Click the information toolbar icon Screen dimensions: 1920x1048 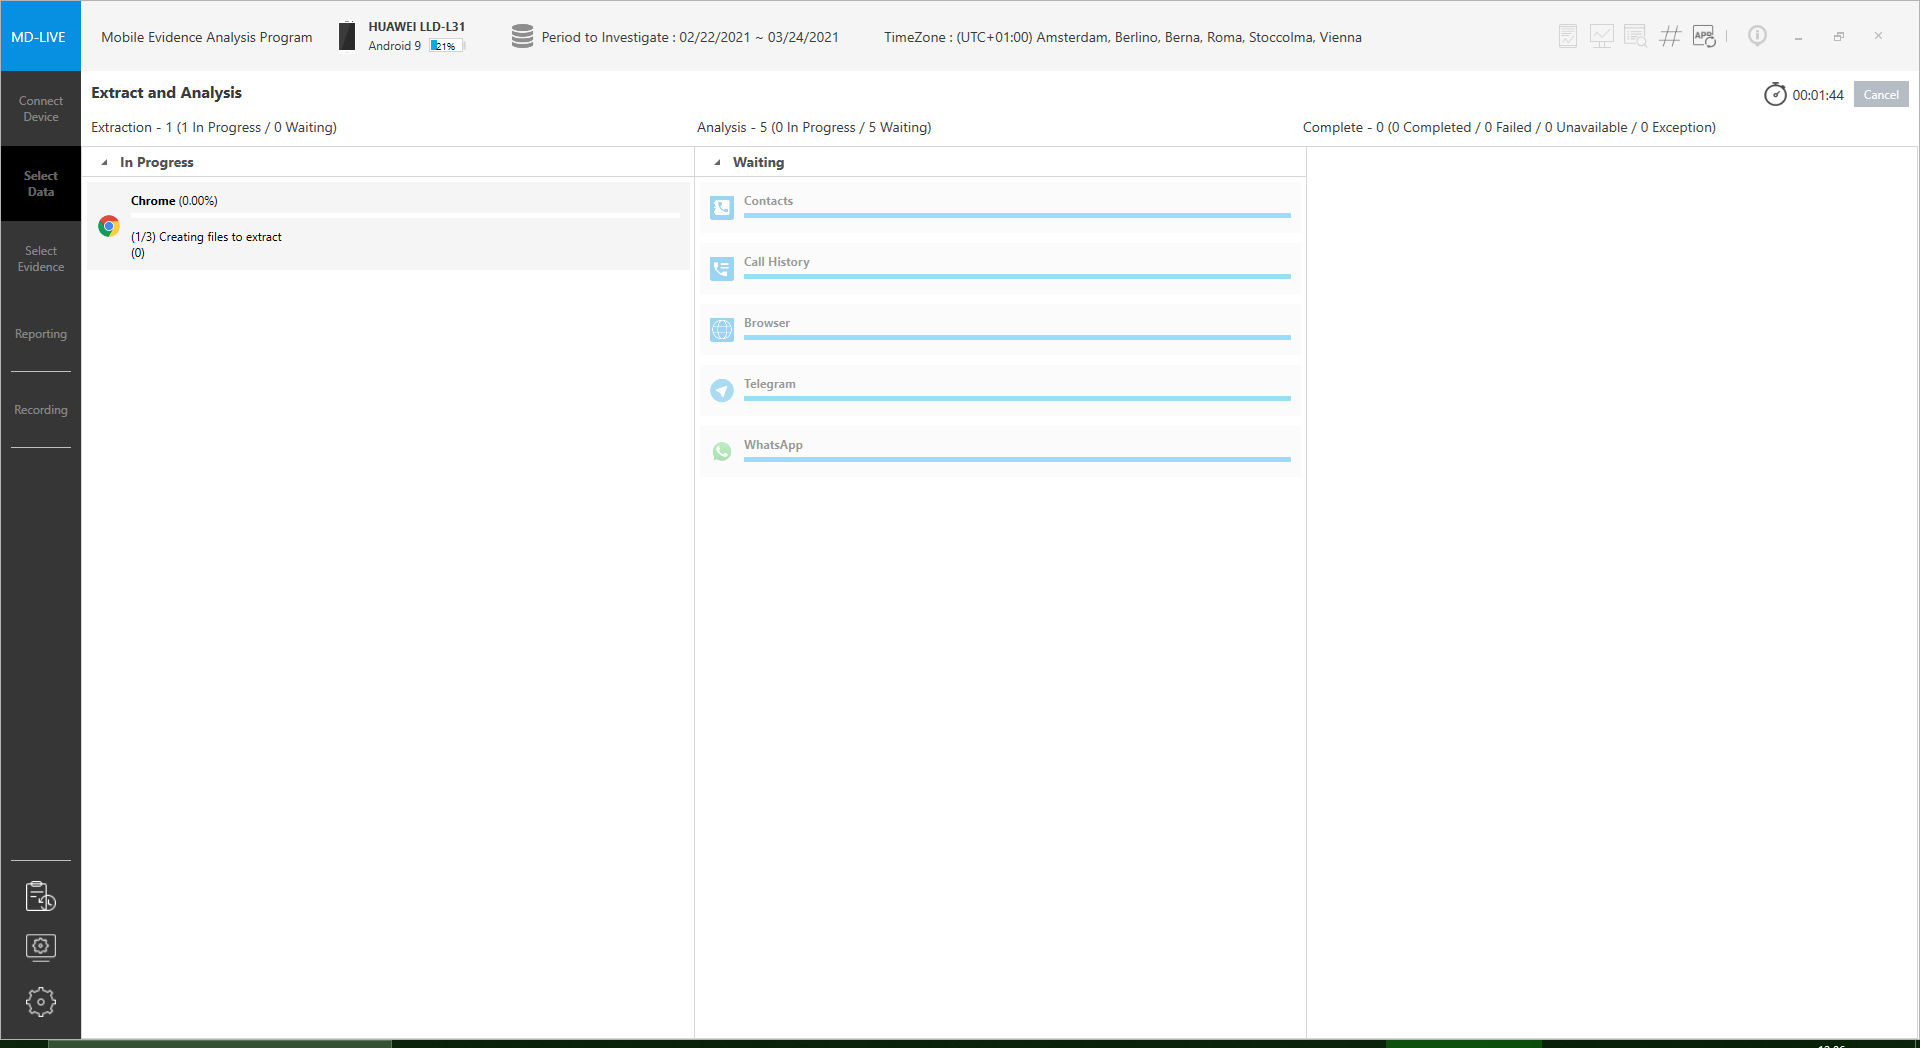point(1757,36)
